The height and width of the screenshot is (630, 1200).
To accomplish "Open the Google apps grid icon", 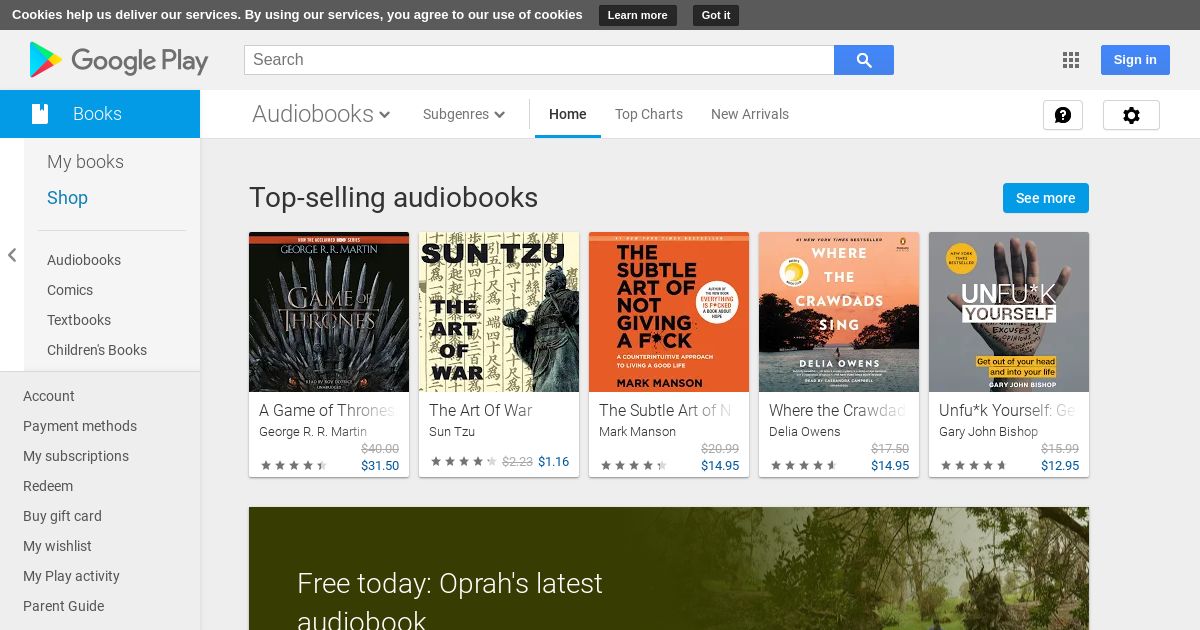I will [x=1071, y=60].
